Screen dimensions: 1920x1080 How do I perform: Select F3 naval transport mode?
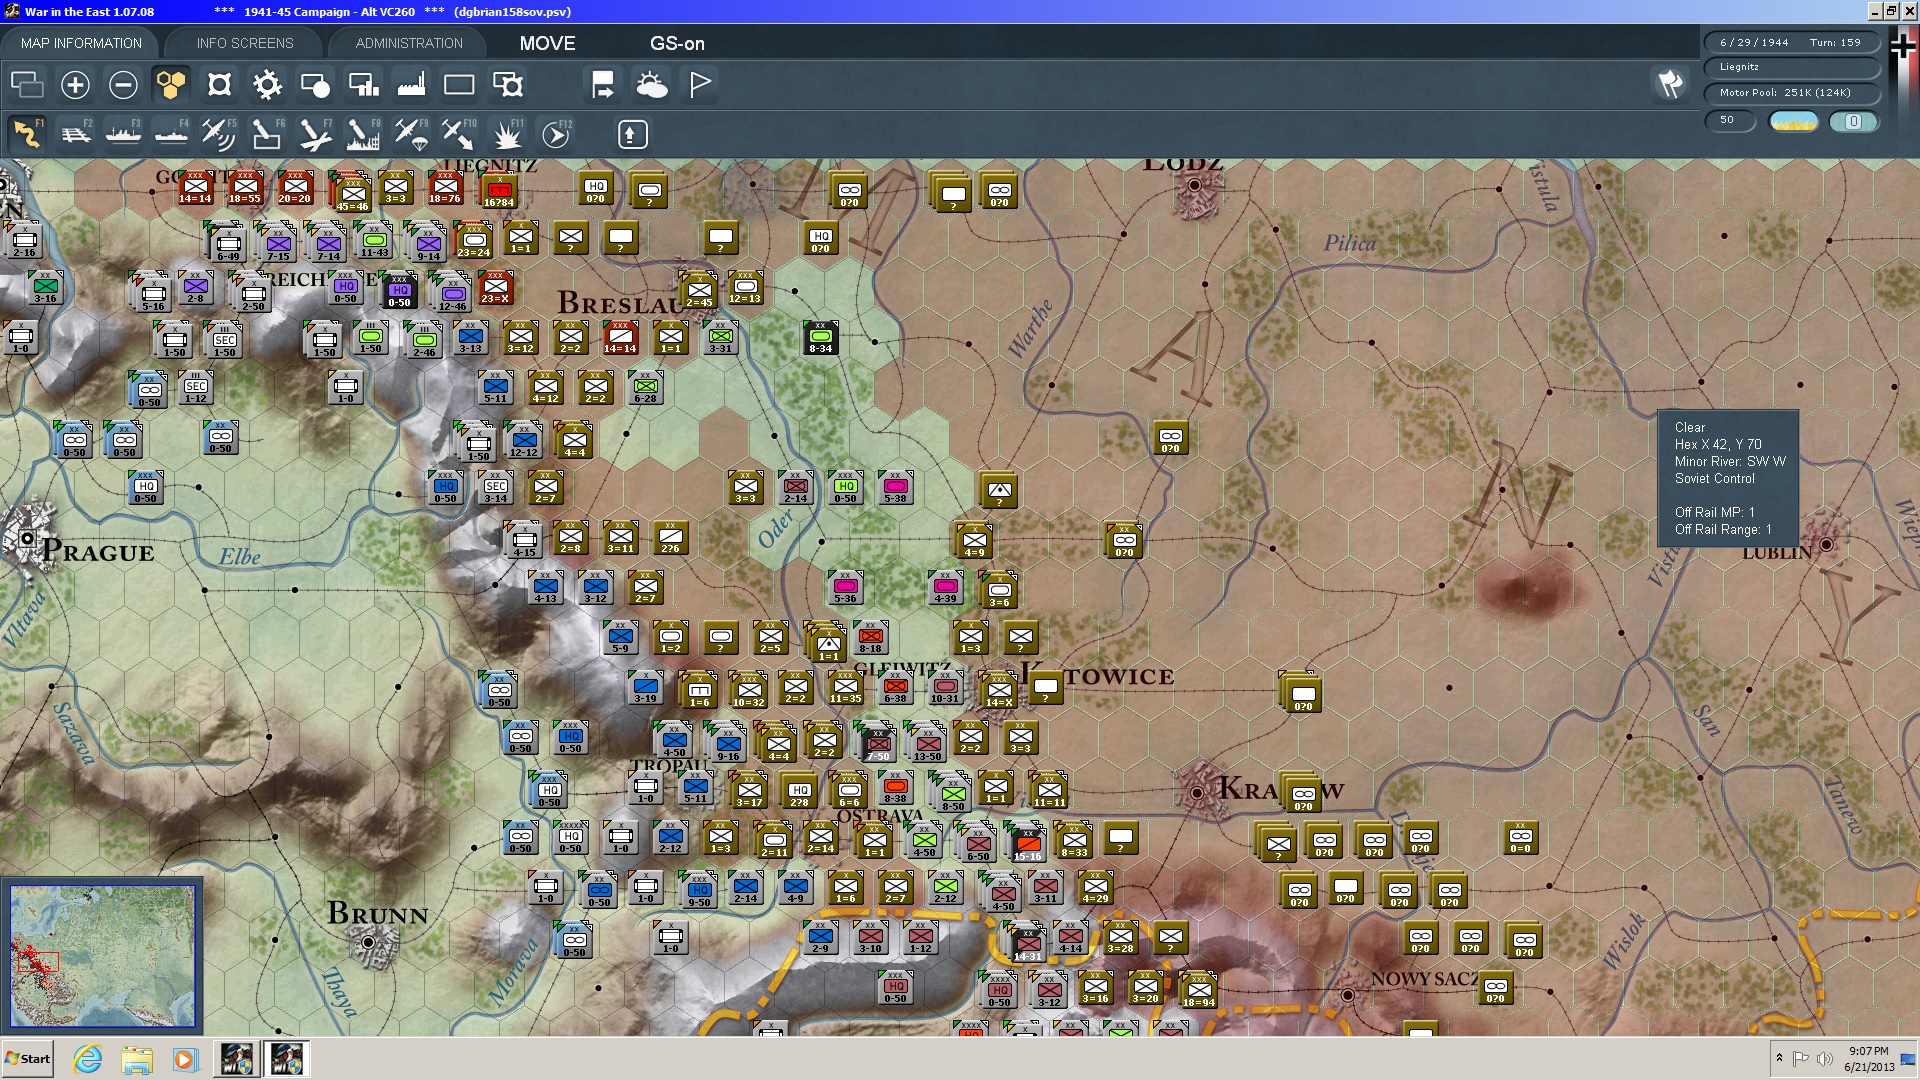click(x=123, y=134)
